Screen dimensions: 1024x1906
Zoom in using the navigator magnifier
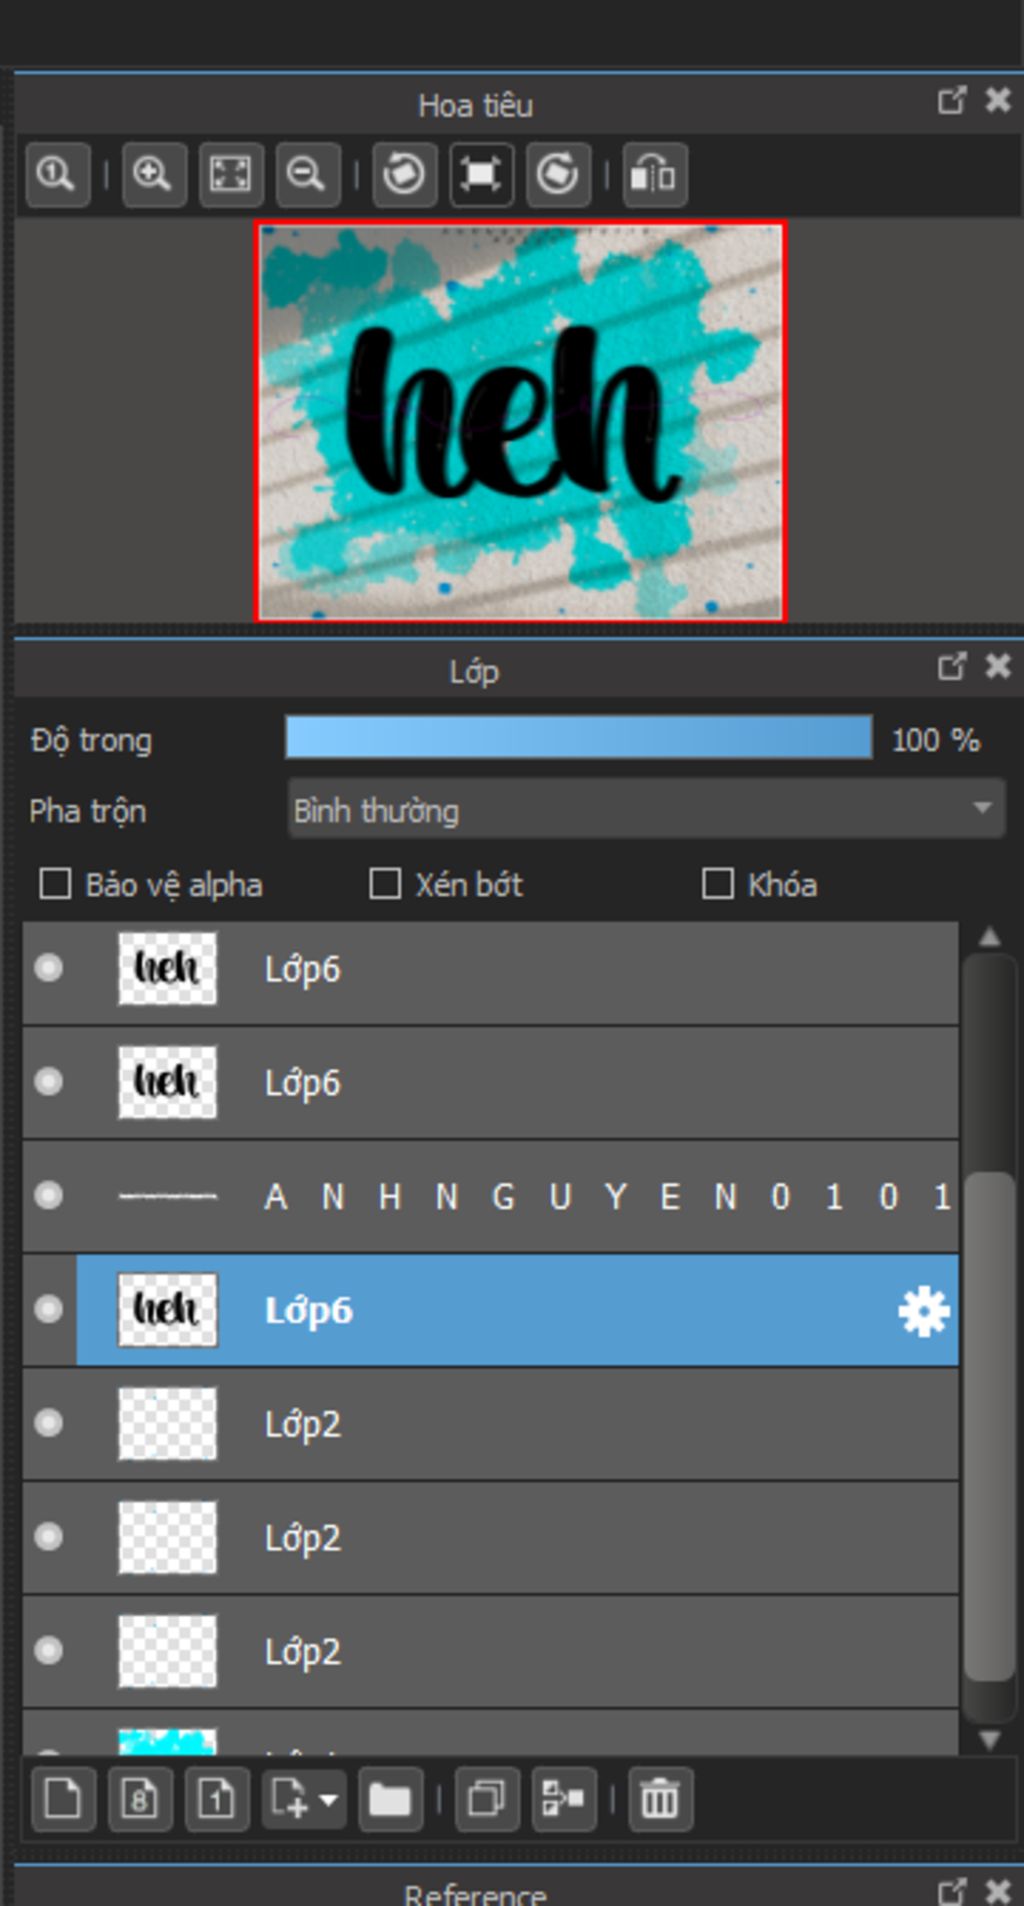coord(153,175)
